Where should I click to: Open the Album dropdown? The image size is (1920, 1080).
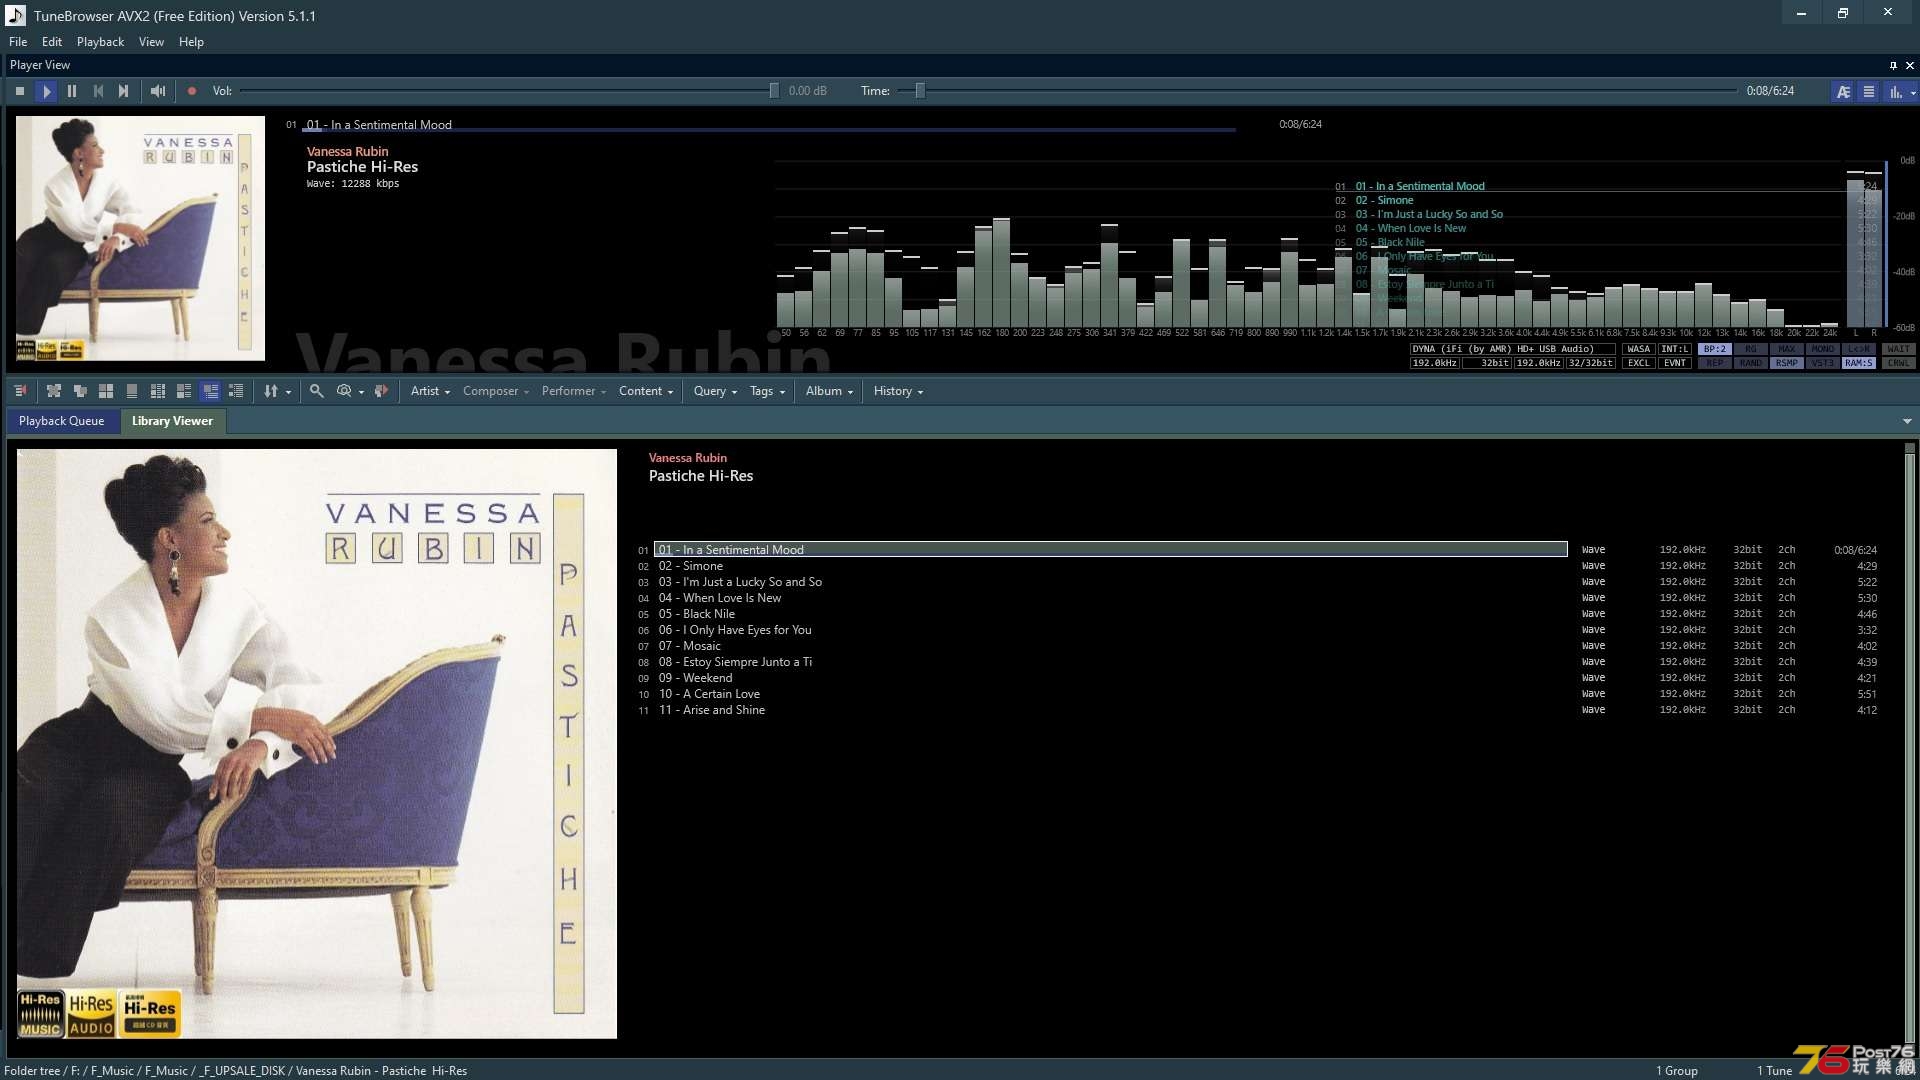(829, 391)
